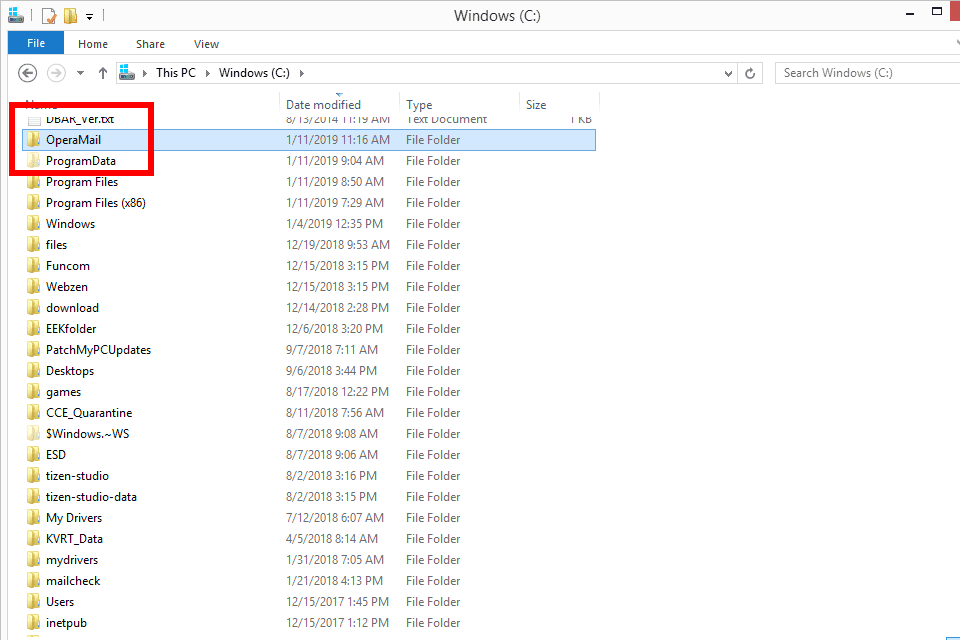Open Customize Quick Access Toolbar dropdown
Screen dimensions: 960x640
click(x=89, y=17)
